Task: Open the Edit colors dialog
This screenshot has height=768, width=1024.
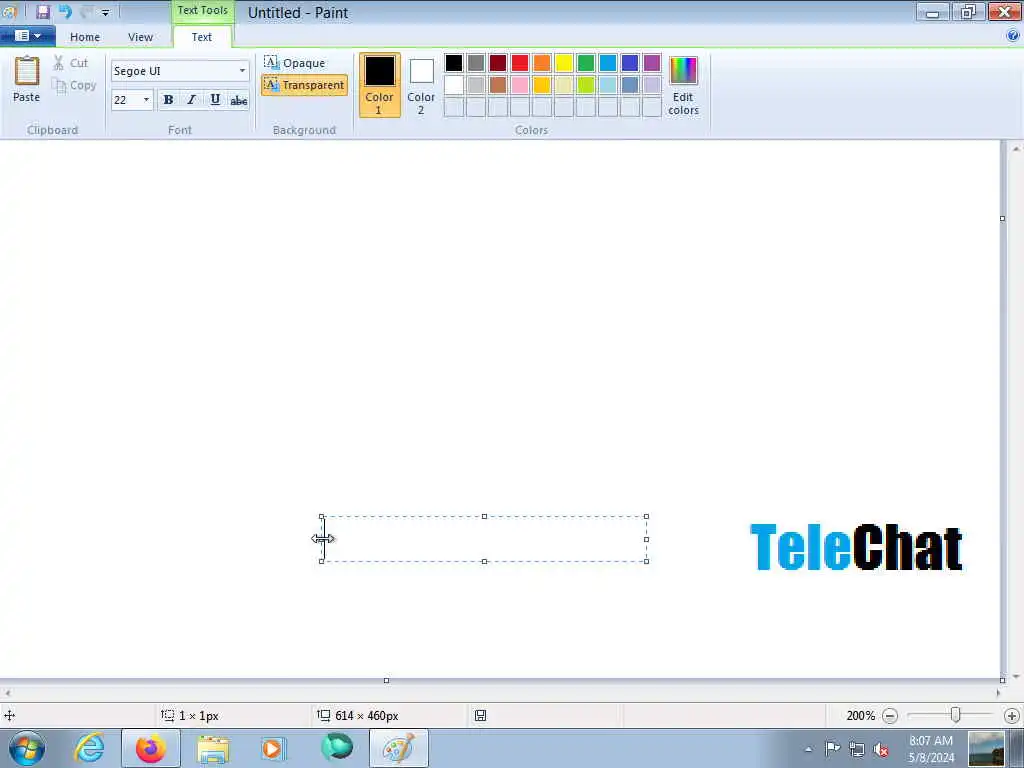Action: tap(683, 85)
